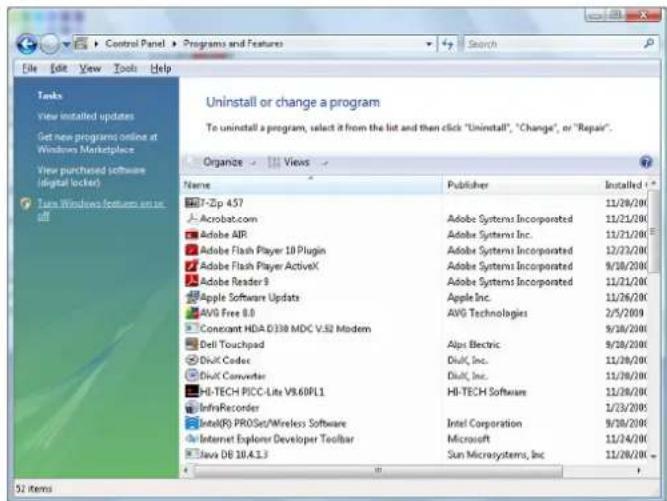The width and height of the screenshot is (667, 501).
Task: Click Turn Windows features on or off
Action: click(x=101, y=210)
